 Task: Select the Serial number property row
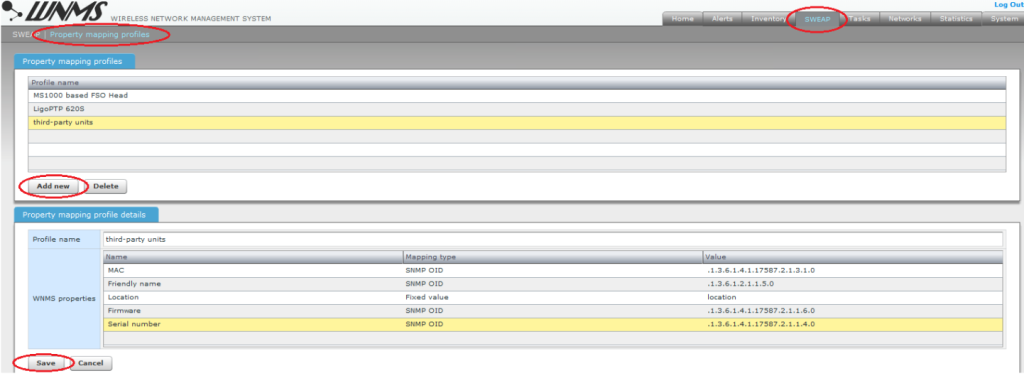click(x=552, y=324)
